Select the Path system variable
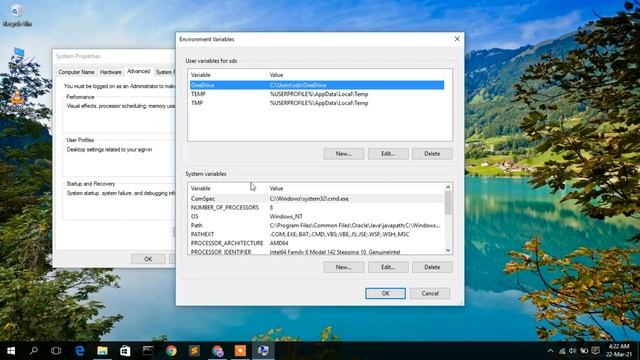The width and height of the screenshot is (640, 360). point(316,225)
